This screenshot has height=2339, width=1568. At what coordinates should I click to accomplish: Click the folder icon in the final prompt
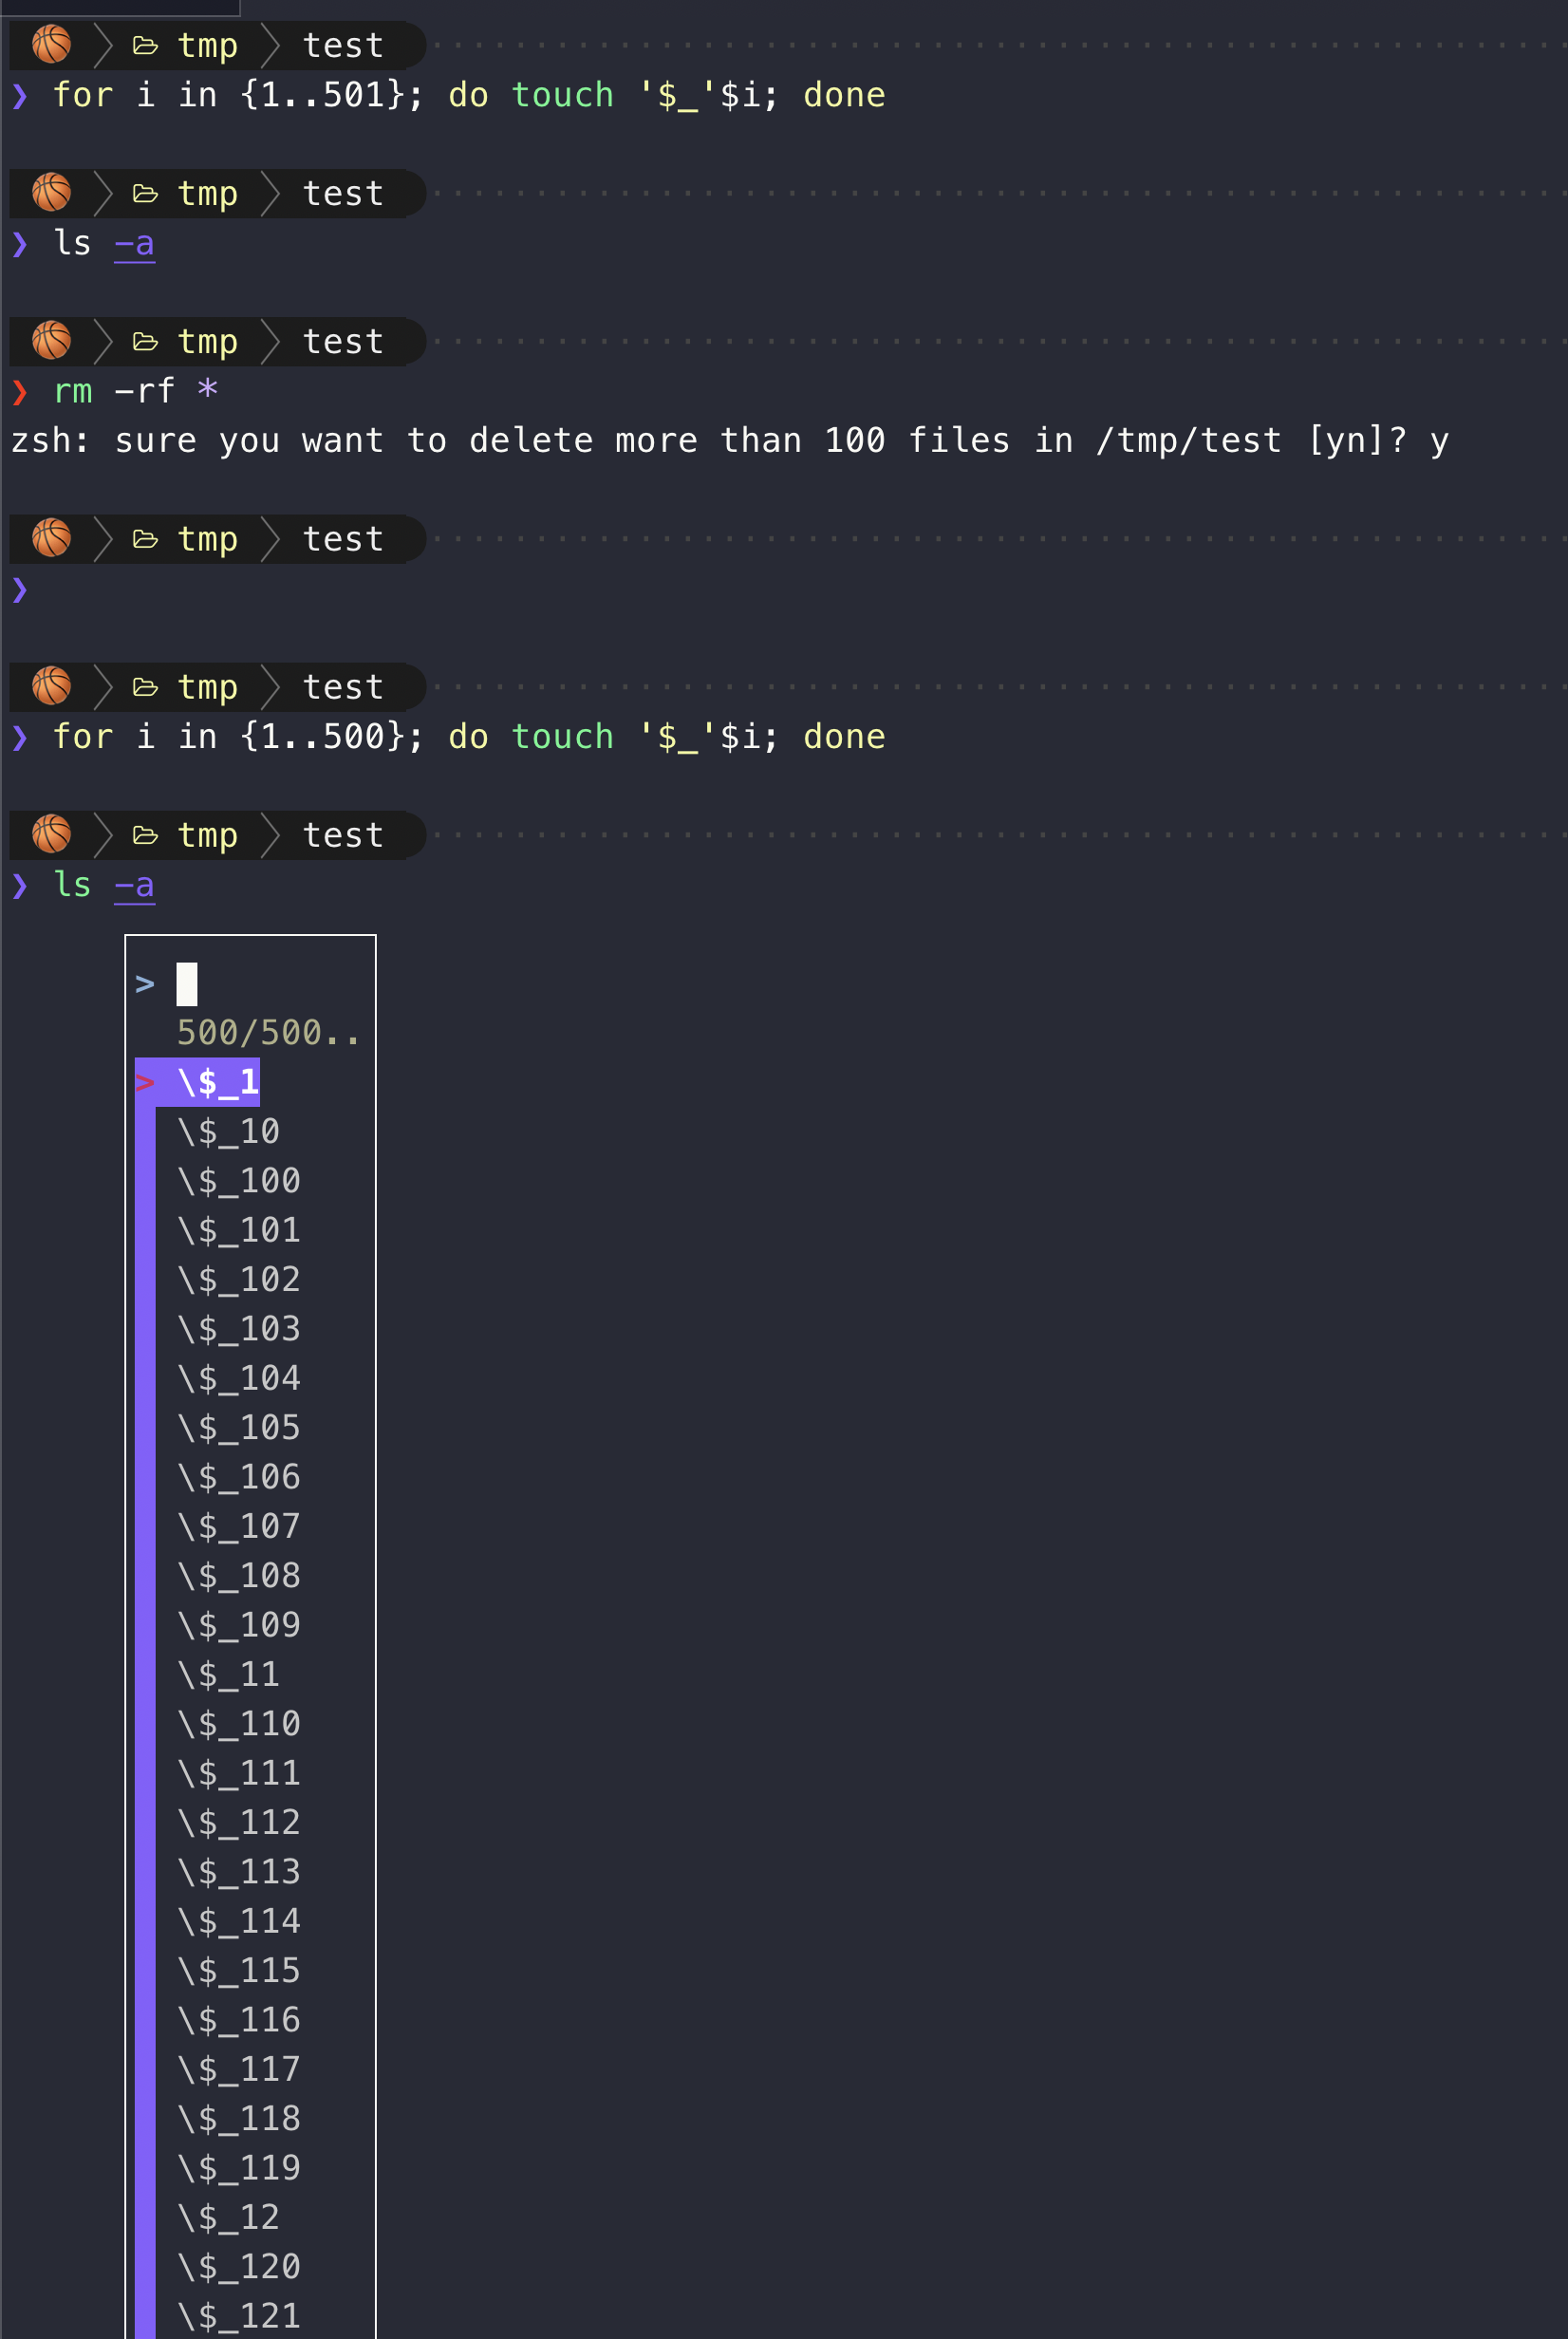click(x=145, y=835)
